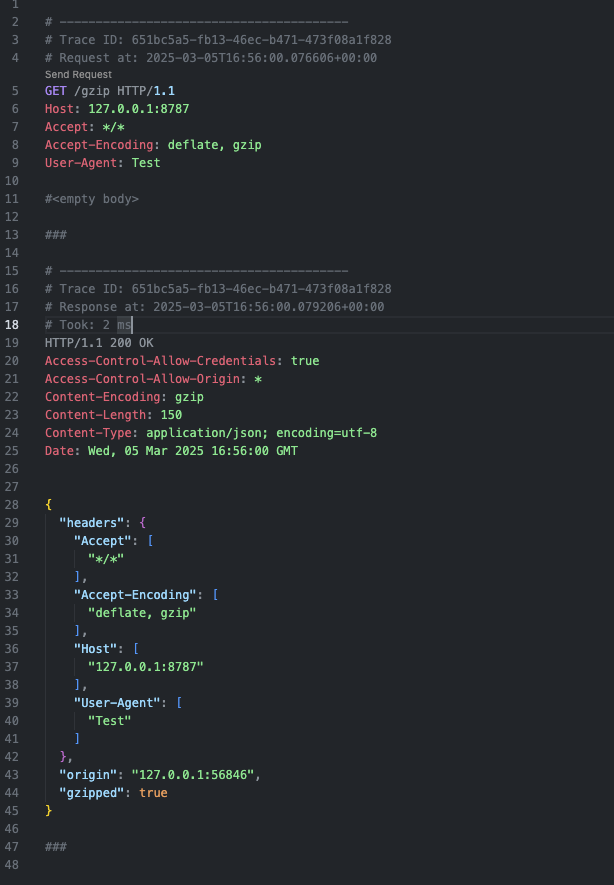This screenshot has width=614, height=885.
Task: Click the "headers" JSON key
Action: pos(92,523)
